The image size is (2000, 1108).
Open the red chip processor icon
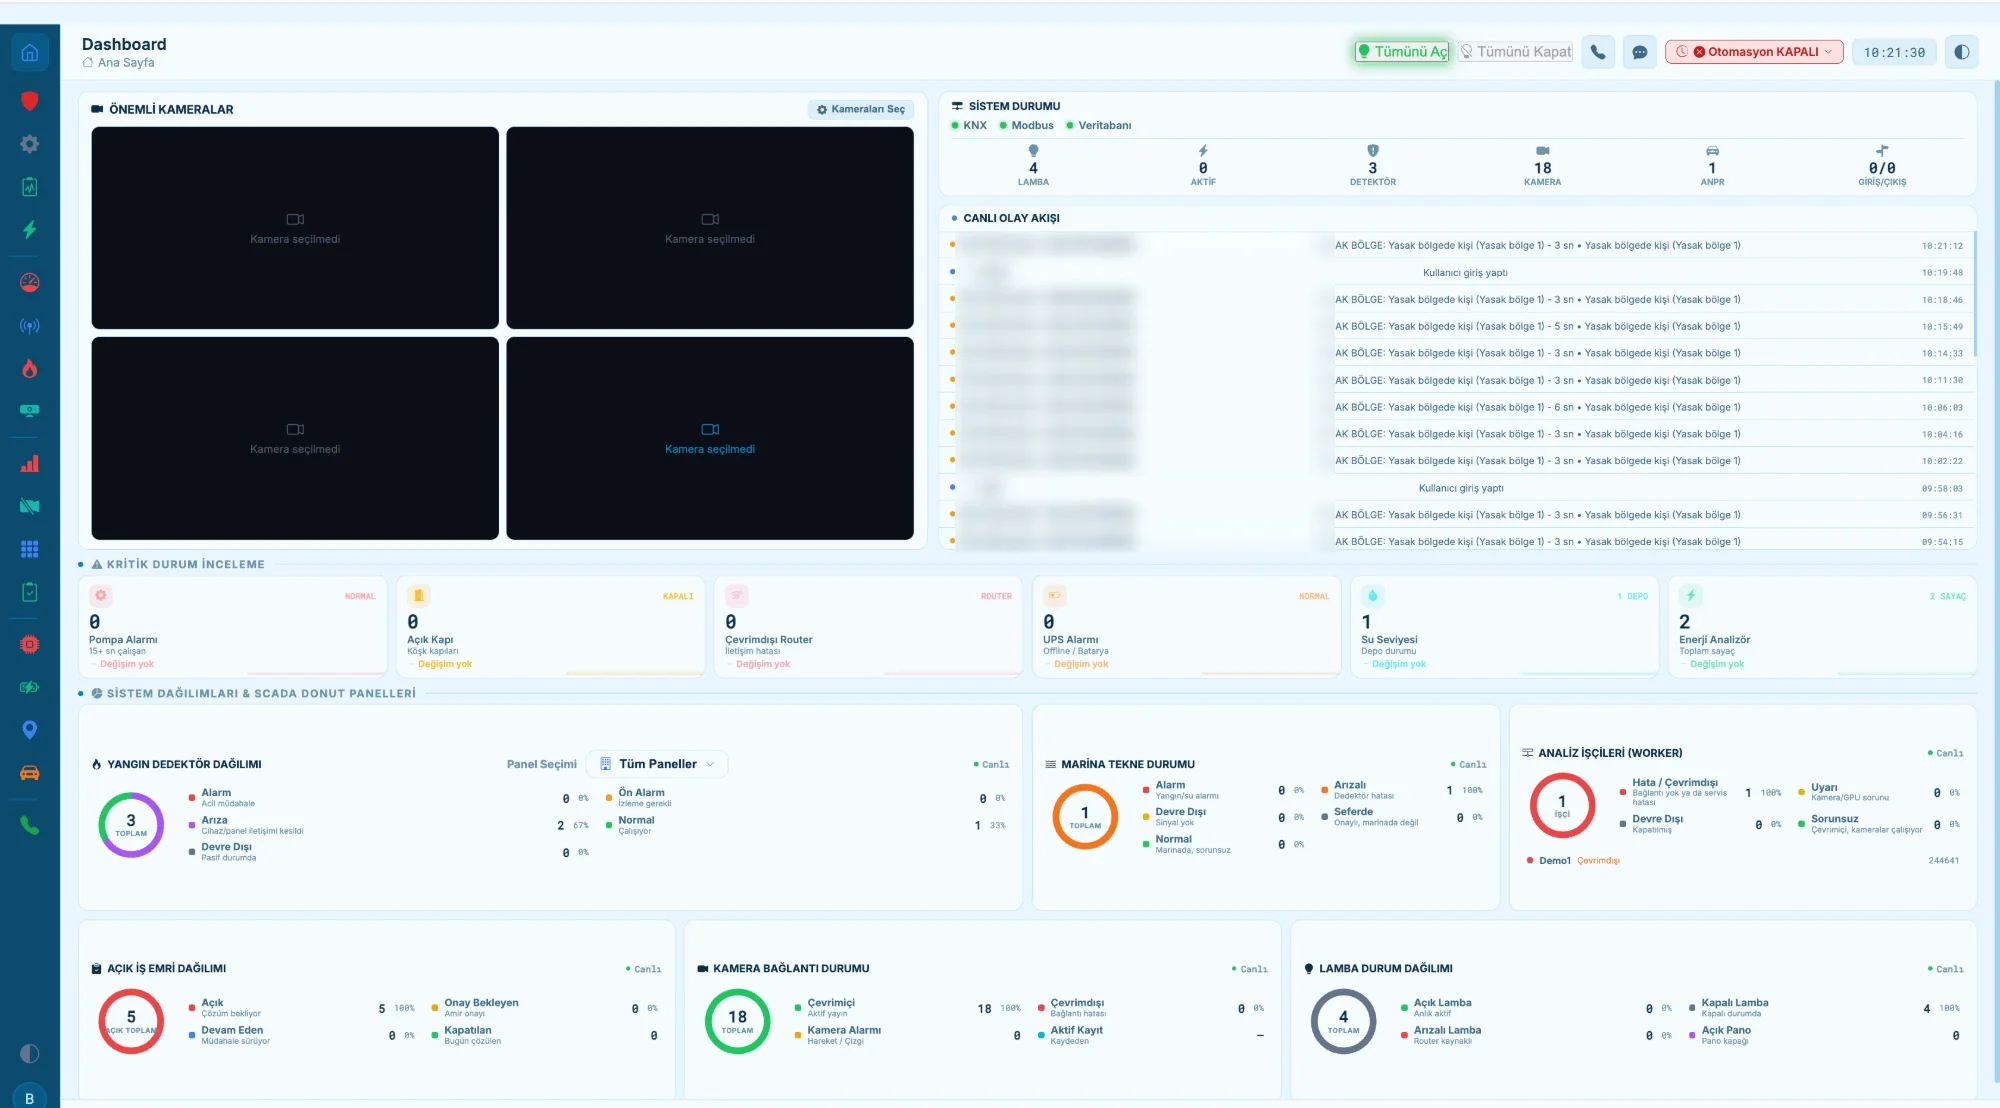[x=30, y=645]
